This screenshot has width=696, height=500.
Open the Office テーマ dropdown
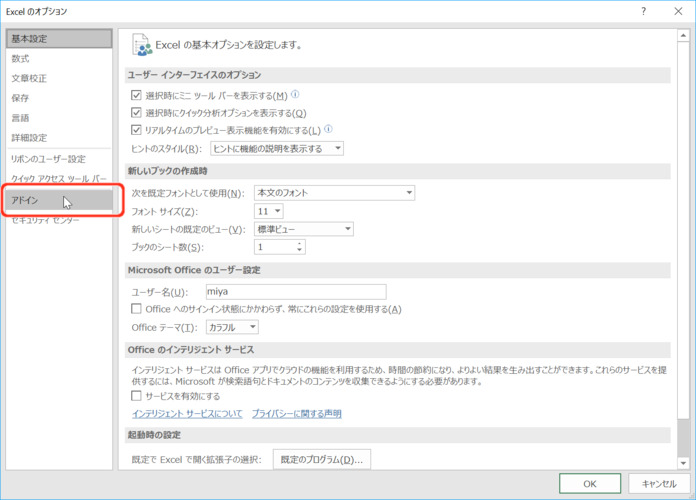click(x=232, y=327)
